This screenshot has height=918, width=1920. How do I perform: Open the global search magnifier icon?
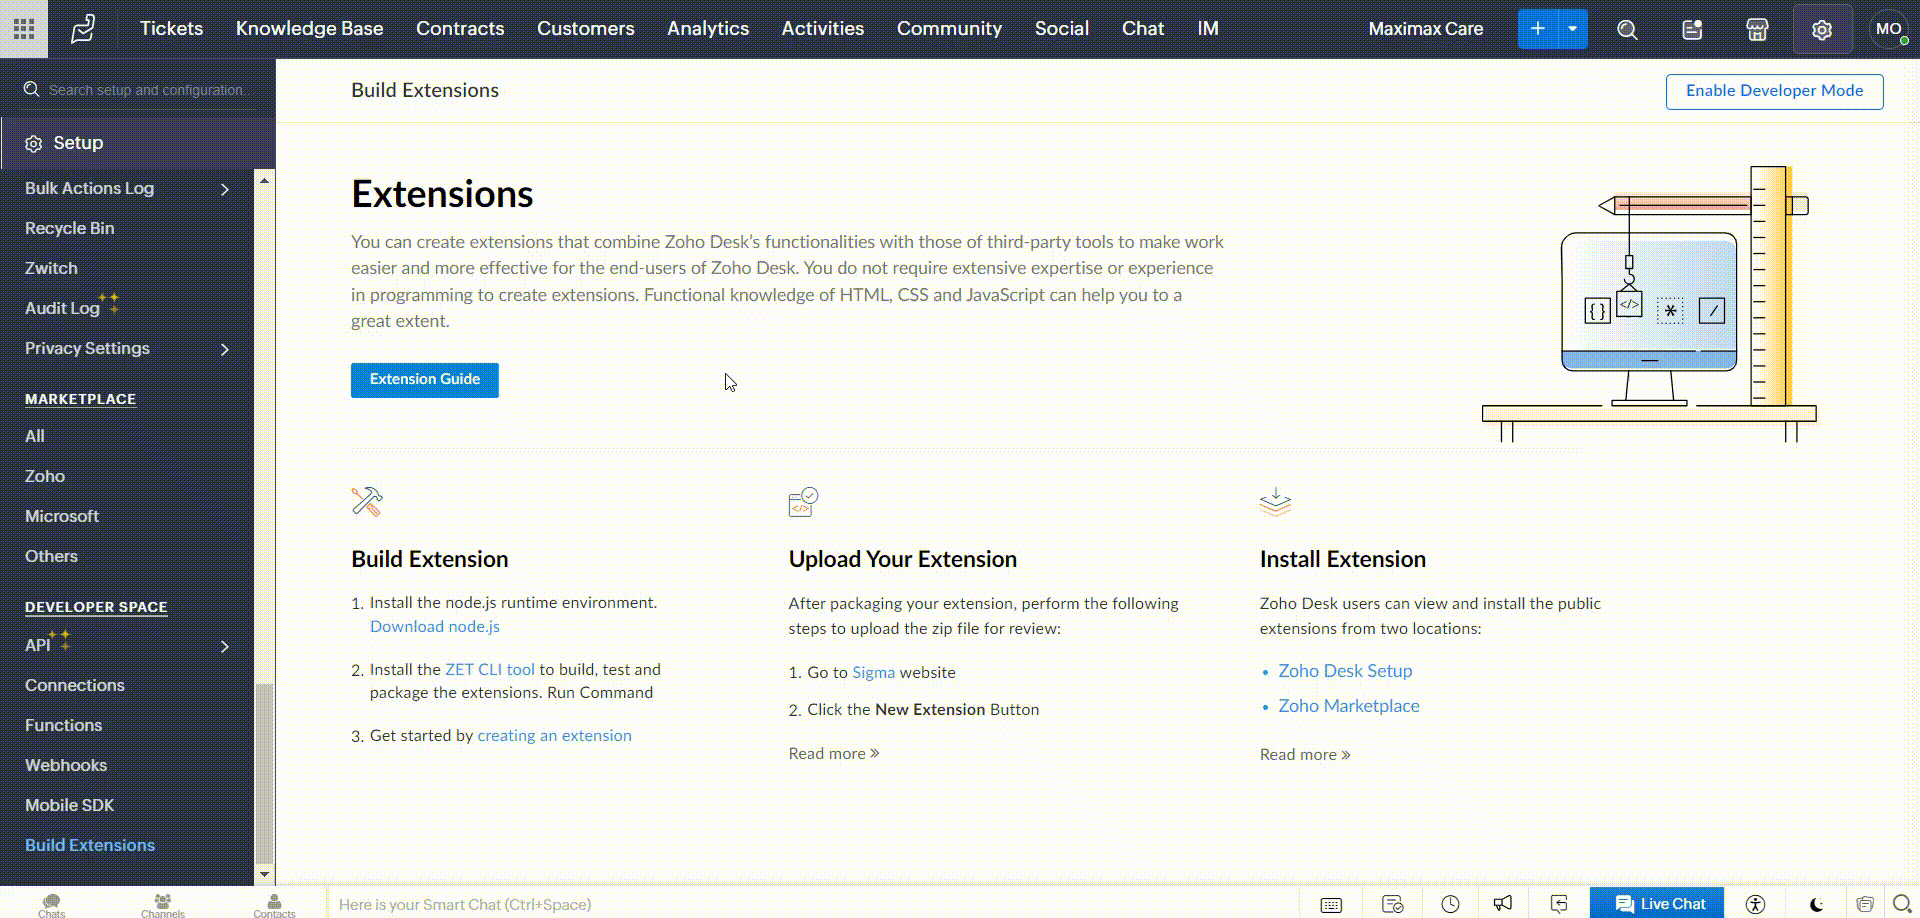(1627, 29)
